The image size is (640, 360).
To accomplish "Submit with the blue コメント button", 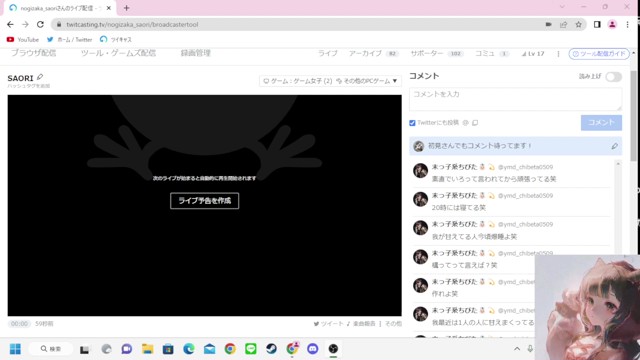I will [601, 122].
